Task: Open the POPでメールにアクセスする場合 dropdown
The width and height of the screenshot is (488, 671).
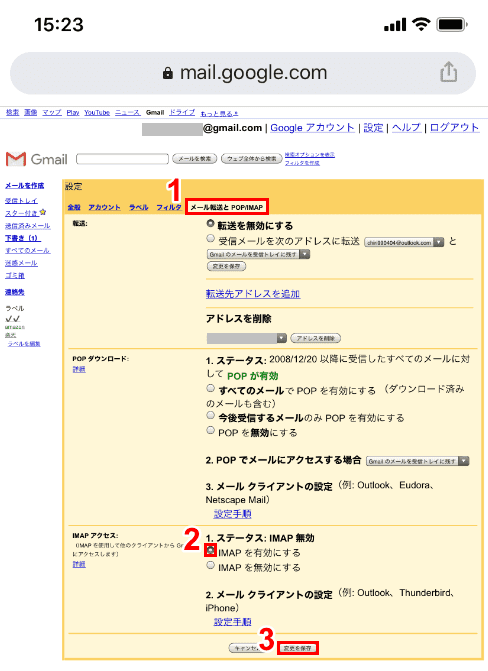Action: pos(418,461)
